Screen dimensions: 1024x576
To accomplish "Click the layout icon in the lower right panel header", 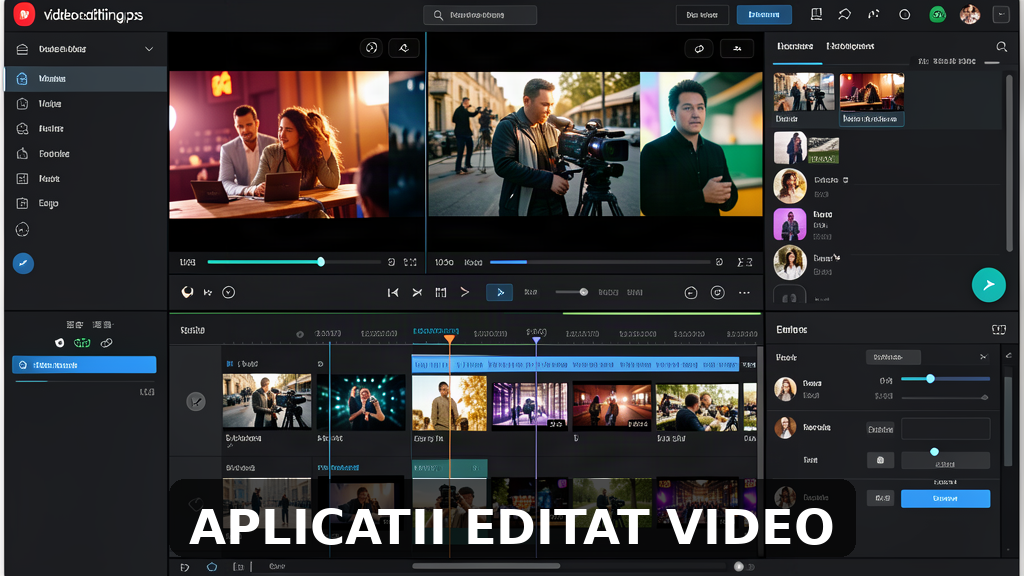I will click(999, 330).
